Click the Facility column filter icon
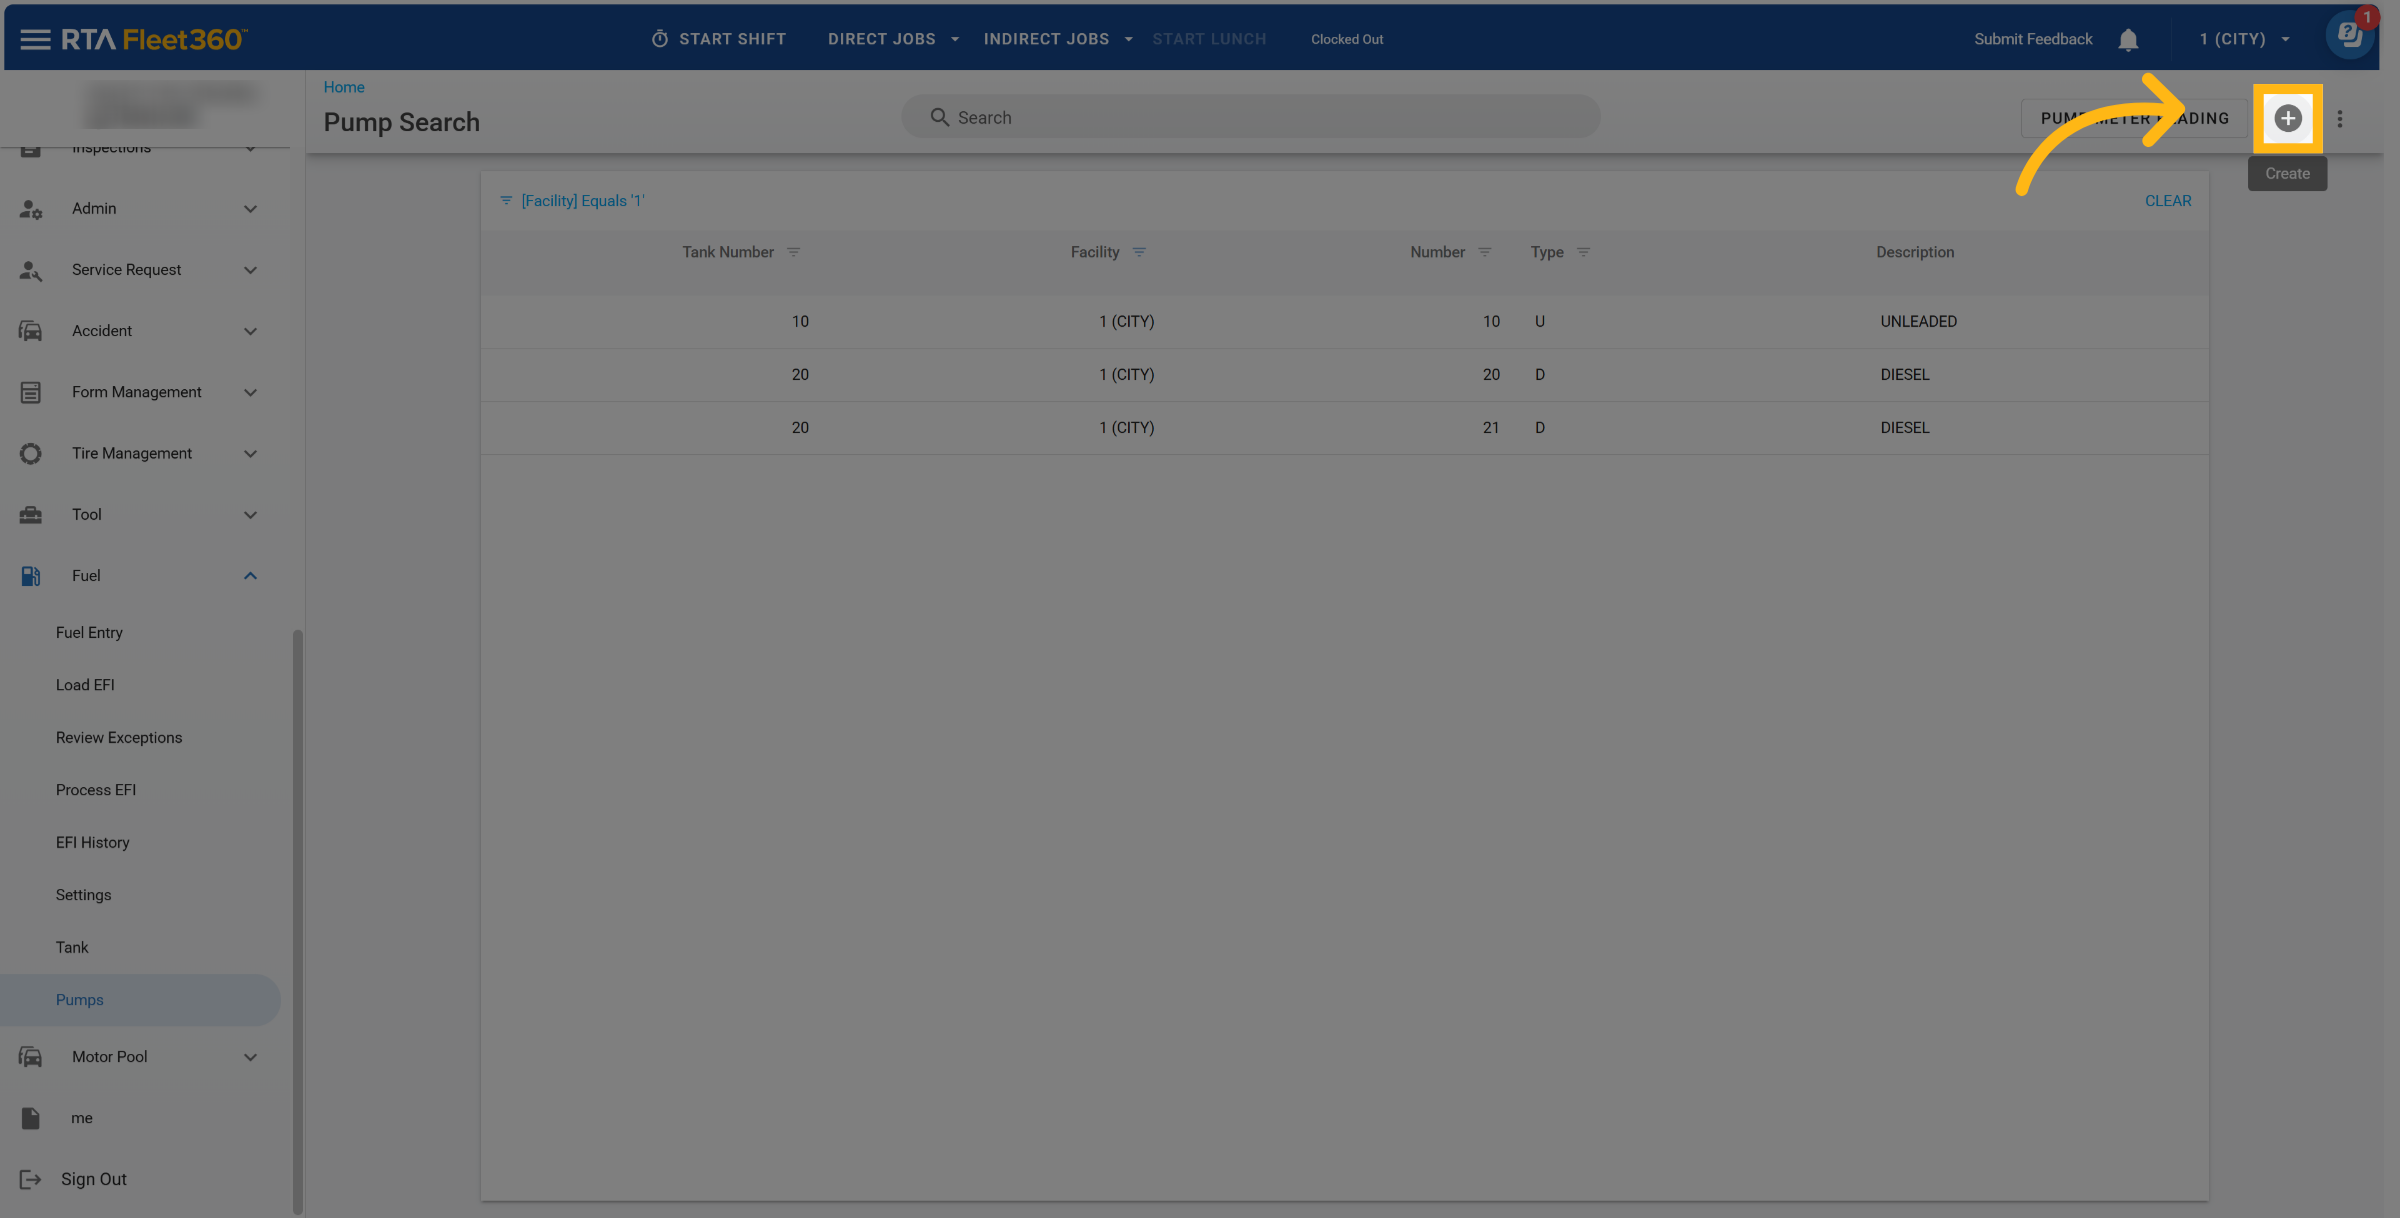Screen dimensions: 2400x1218 (x=1139, y=252)
